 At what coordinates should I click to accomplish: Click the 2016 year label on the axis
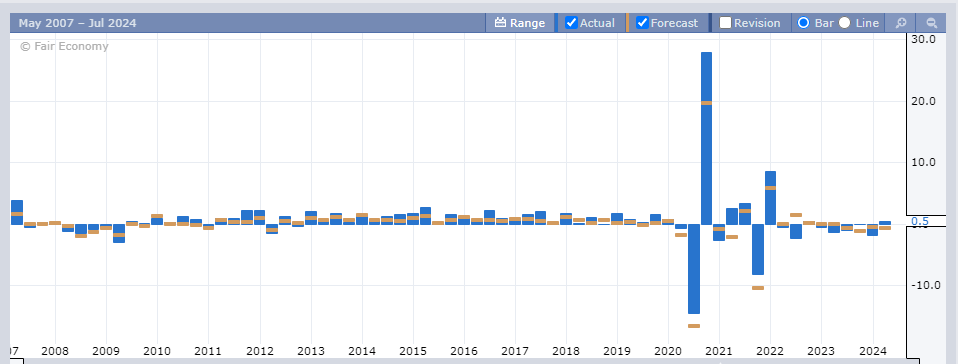(463, 351)
